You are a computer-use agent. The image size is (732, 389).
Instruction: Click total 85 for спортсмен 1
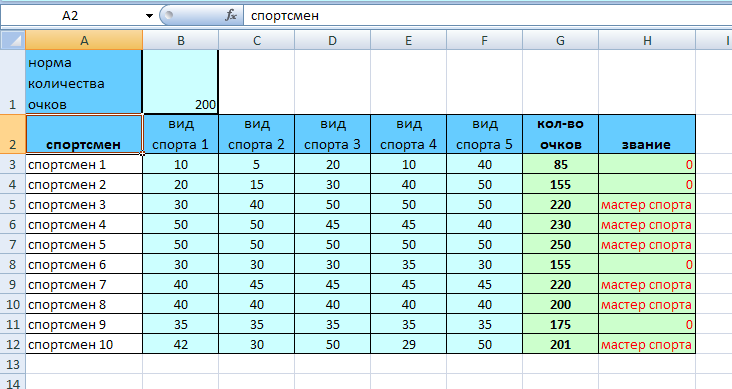pyautogui.click(x=560, y=164)
